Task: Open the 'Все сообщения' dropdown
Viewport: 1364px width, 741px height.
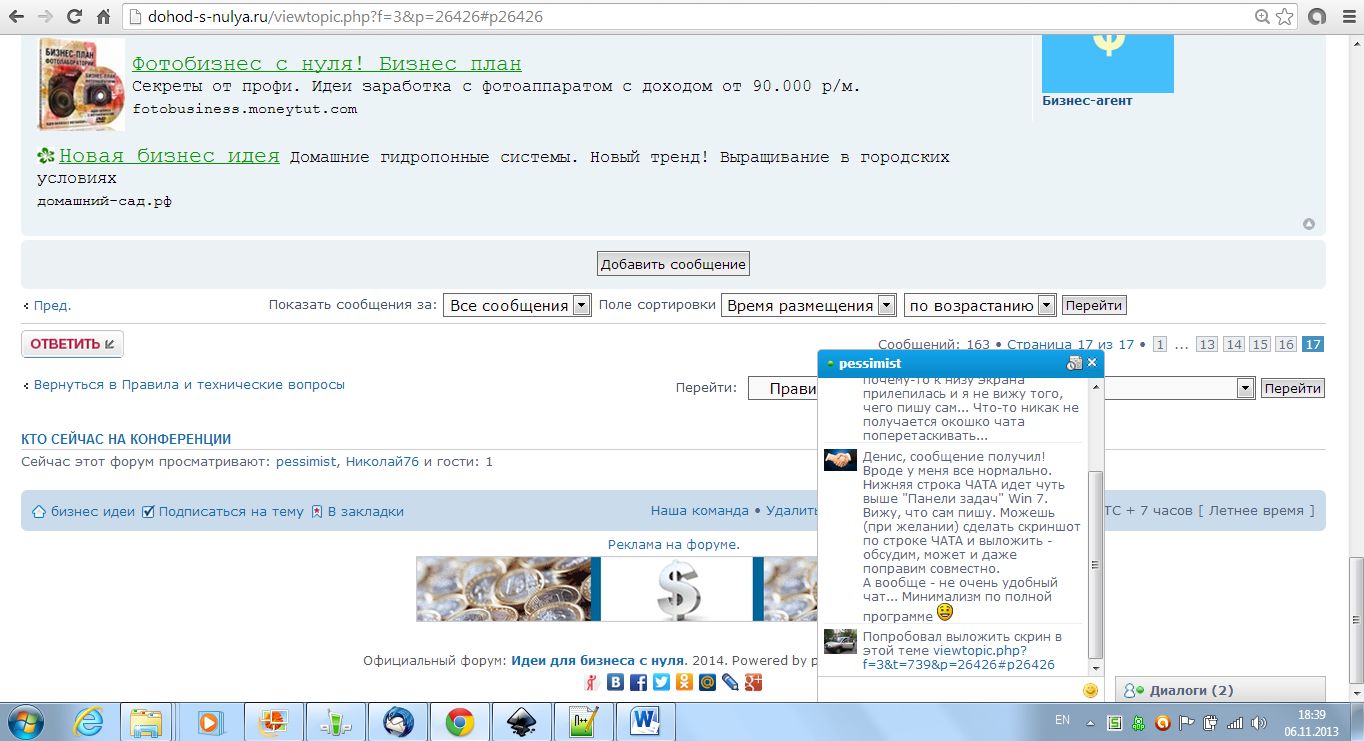Action: 518,306
